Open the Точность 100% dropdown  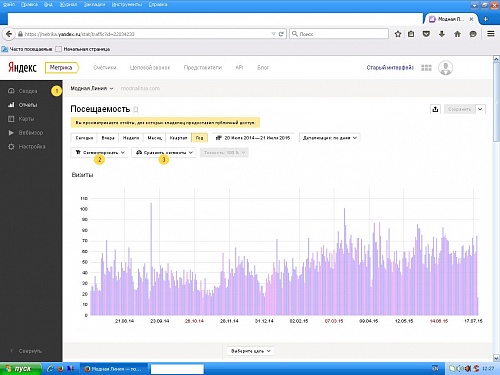point(224,152)
